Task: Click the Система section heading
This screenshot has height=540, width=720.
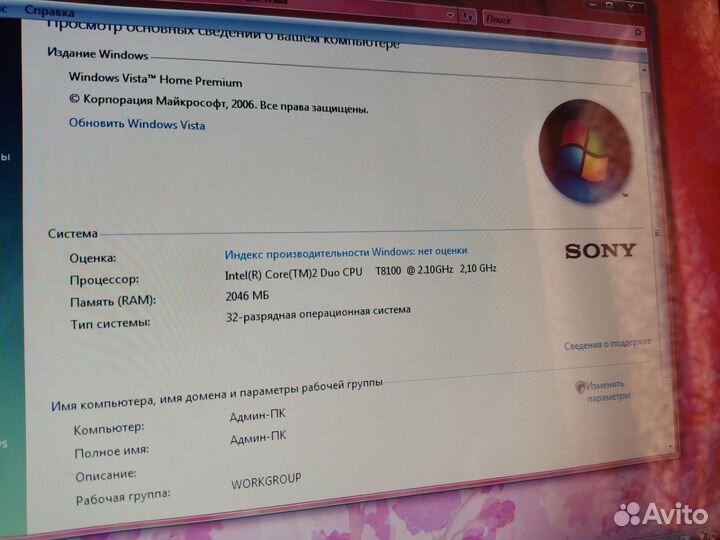Action: tap(73, 233)
